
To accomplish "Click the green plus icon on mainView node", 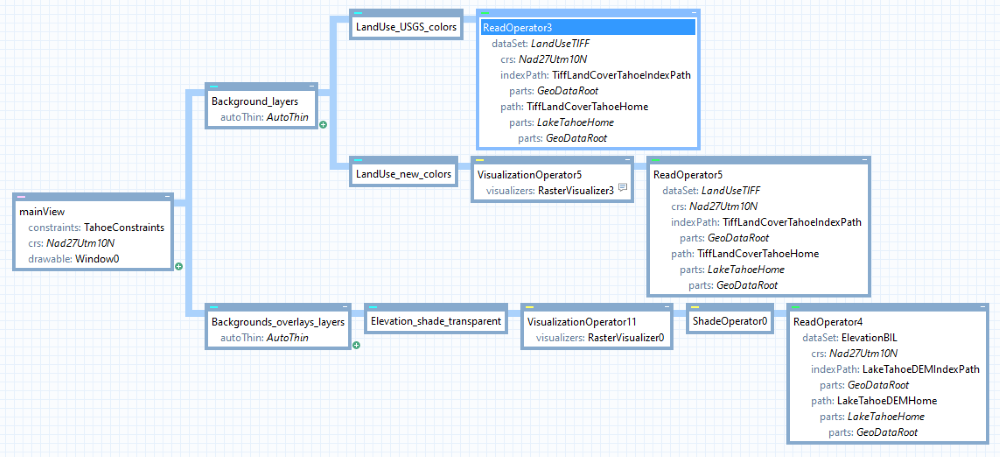I will point(179,266).
